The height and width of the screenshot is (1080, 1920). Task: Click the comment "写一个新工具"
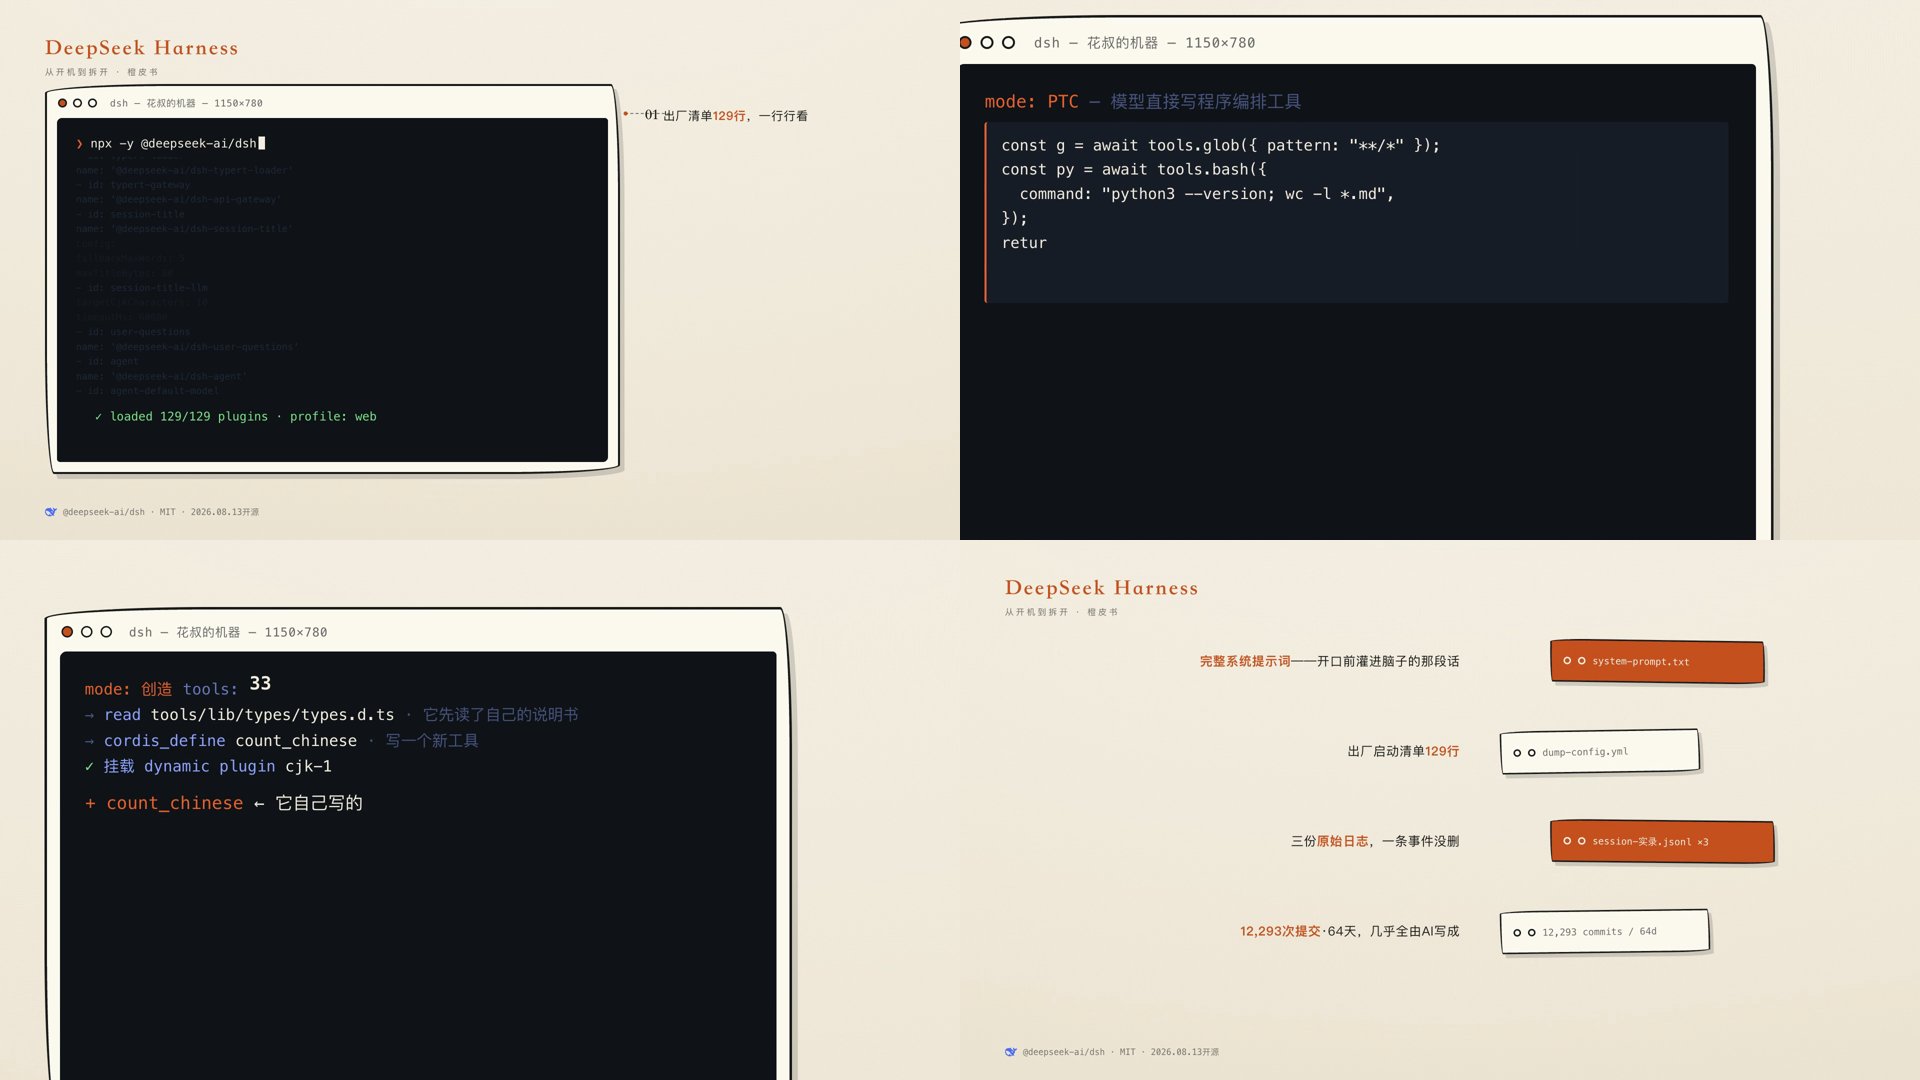tap(432, 741)
